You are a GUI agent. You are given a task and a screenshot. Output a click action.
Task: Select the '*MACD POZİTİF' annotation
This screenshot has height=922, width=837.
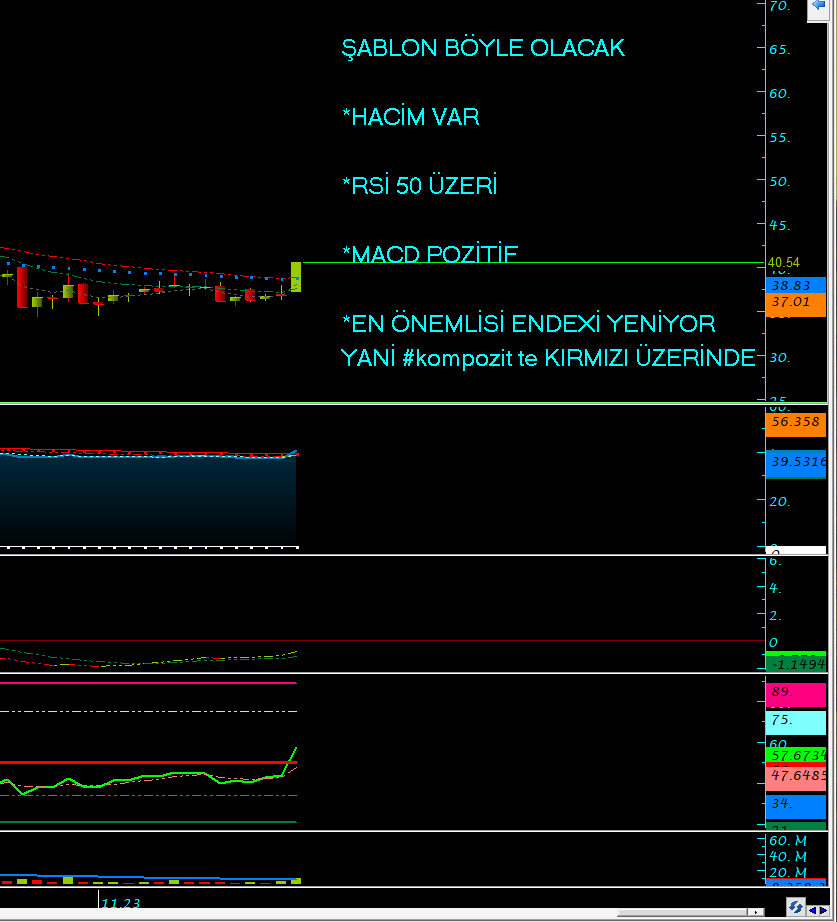click(x=430, y=253)
